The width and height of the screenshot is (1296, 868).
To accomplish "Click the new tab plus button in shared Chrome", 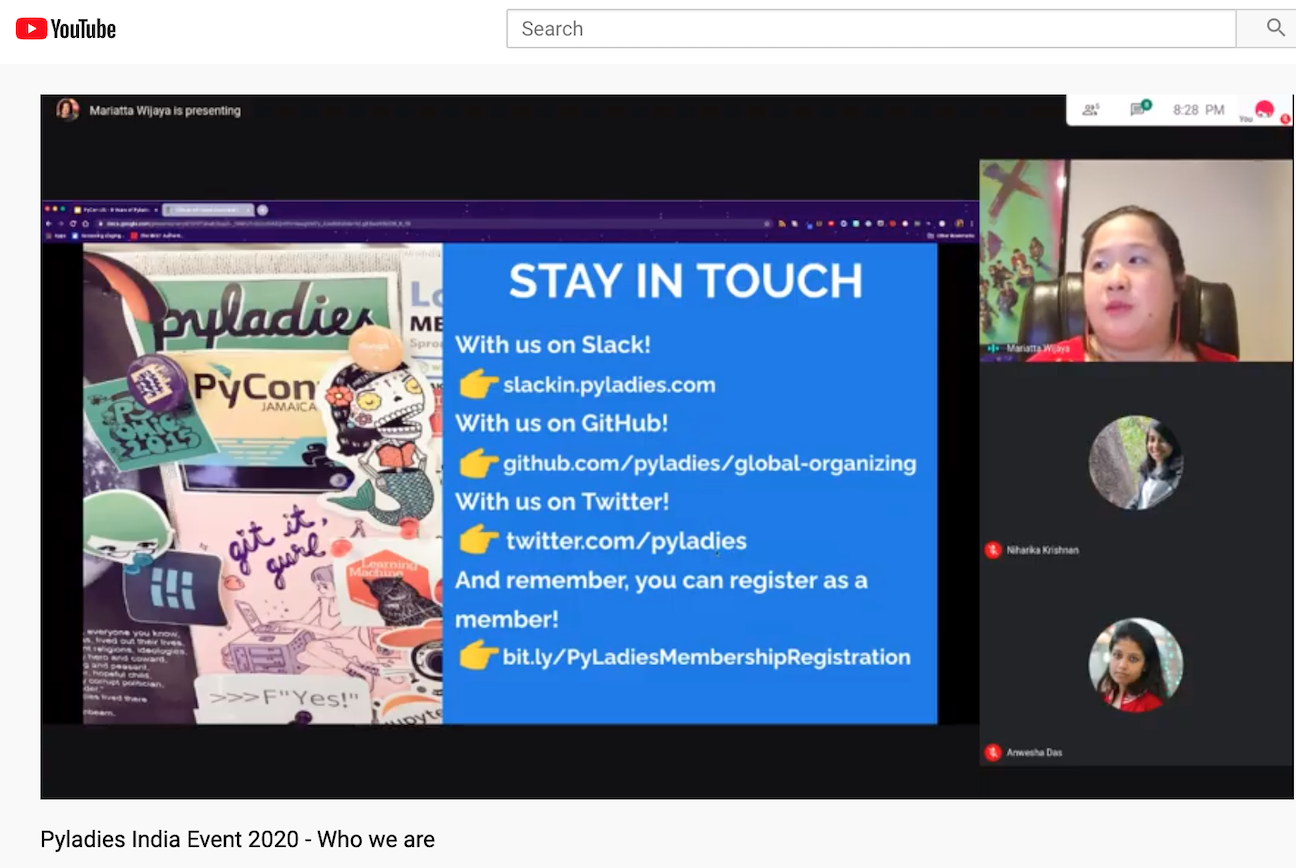I will (263, 210).
